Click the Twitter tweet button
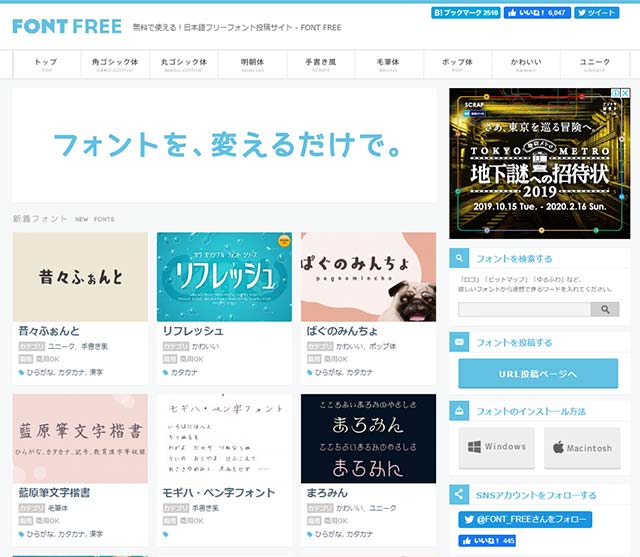The height and width of the screenshot is (557, 640). [597, 13]
